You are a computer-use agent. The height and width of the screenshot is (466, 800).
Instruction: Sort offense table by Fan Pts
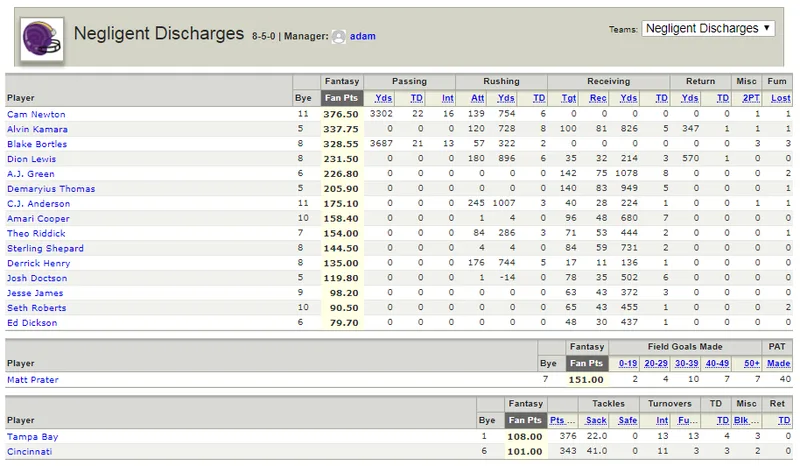coord(341,98)
